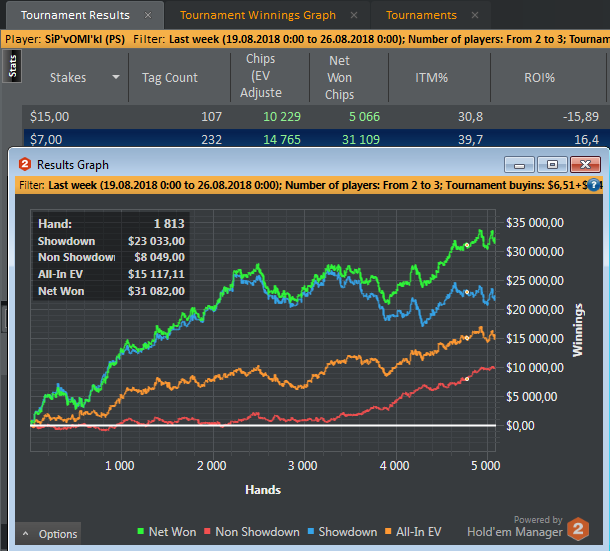Toggle the All-In EV legend series
Viewport: 610px width, 551px height.
pyautogui.click(x=413, y=532)
